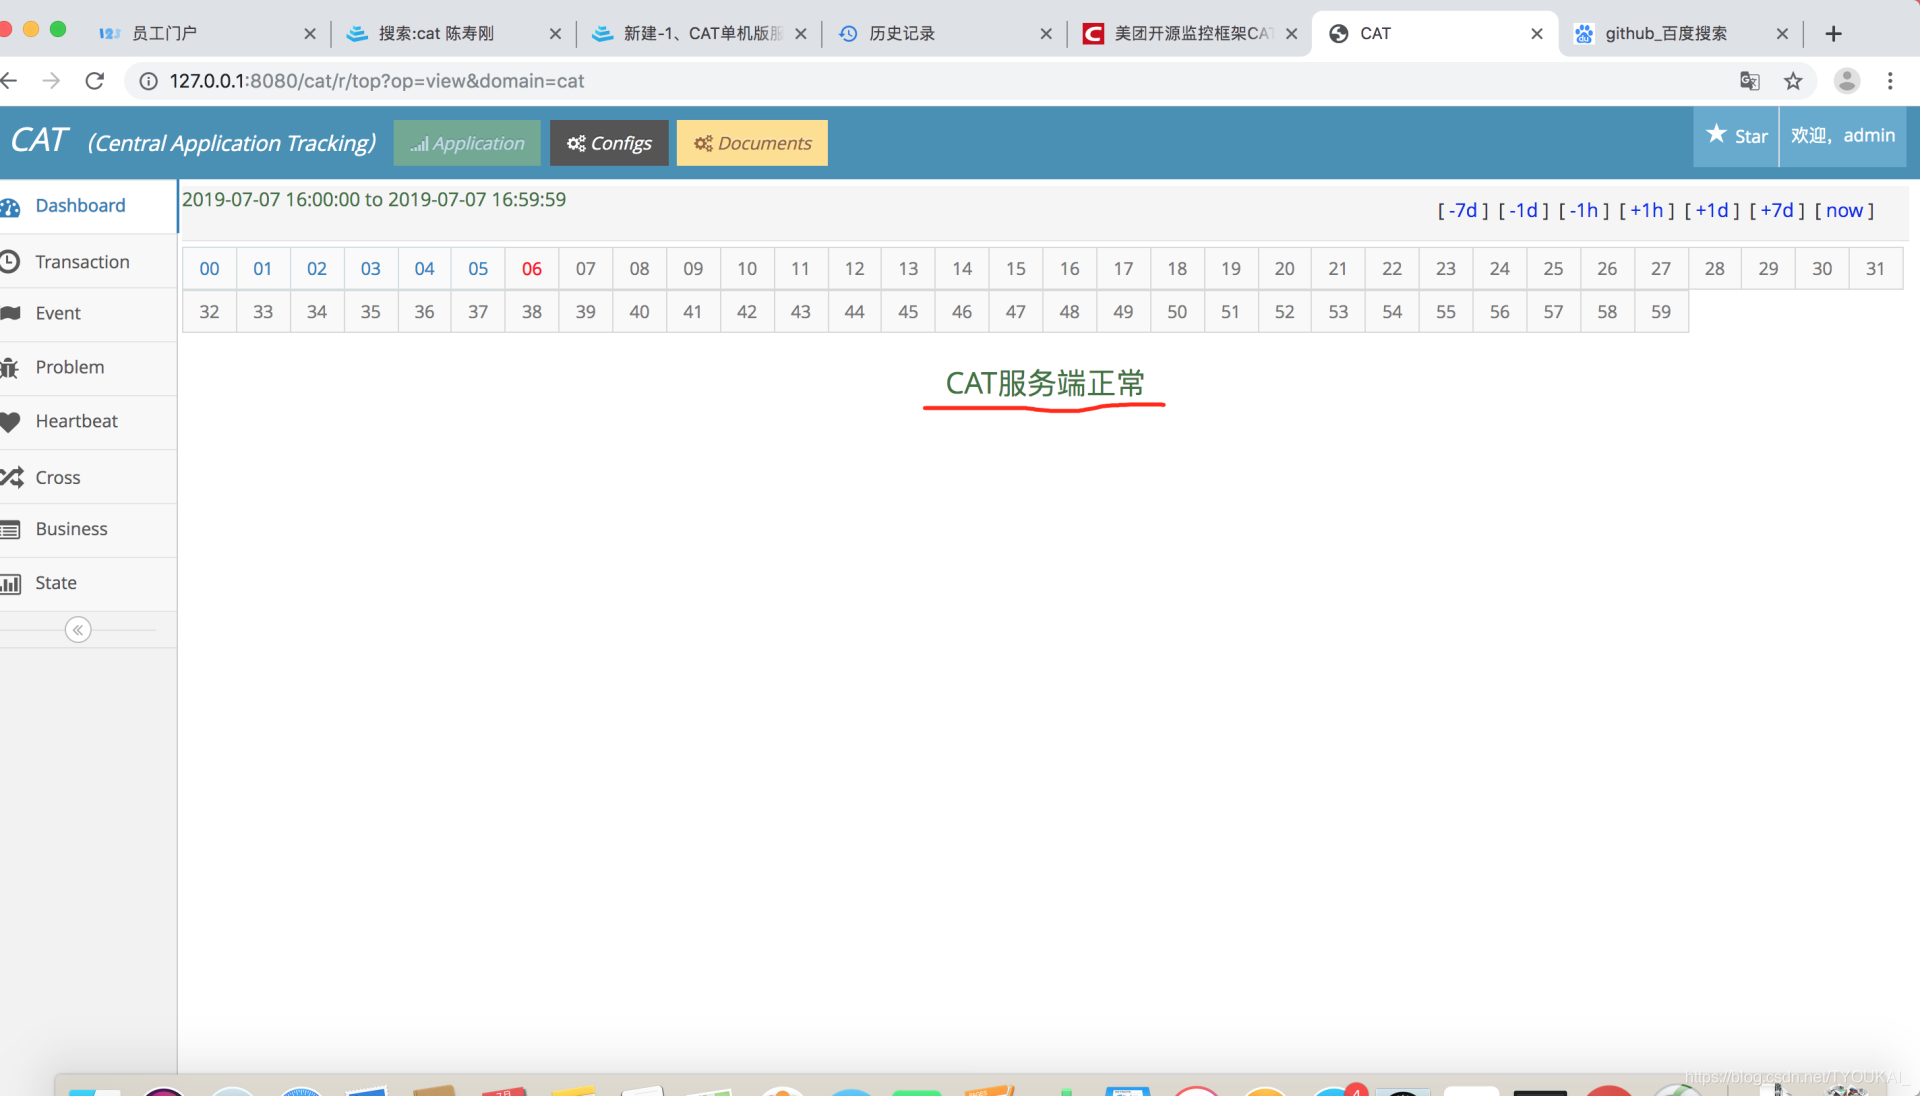Click the Problem bug icon
The image size is (1920, 1096).
10,368
